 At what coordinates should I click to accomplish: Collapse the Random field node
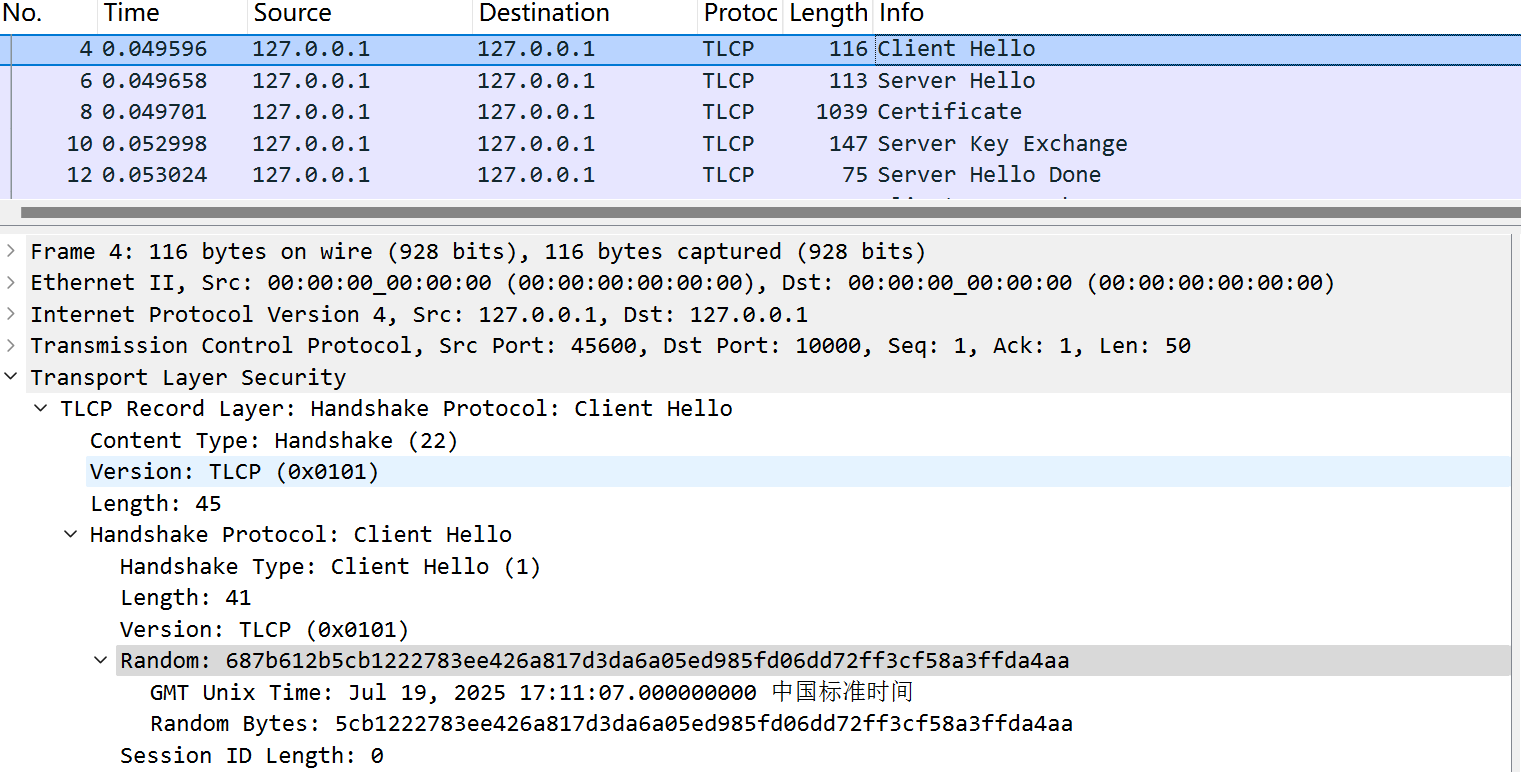(x=100, y=660)
